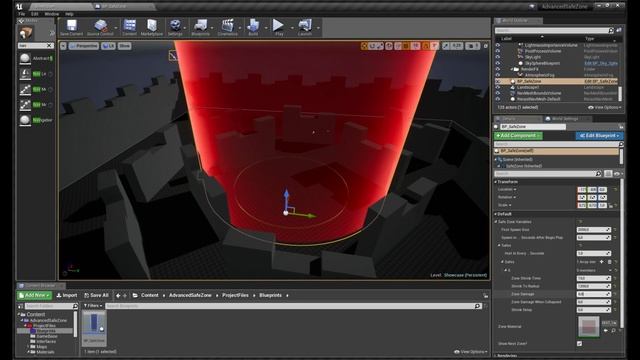Viewport: 640px width, 360px height.
Task: Navigate back in Content Browser history
Action: tap(118, 295)
